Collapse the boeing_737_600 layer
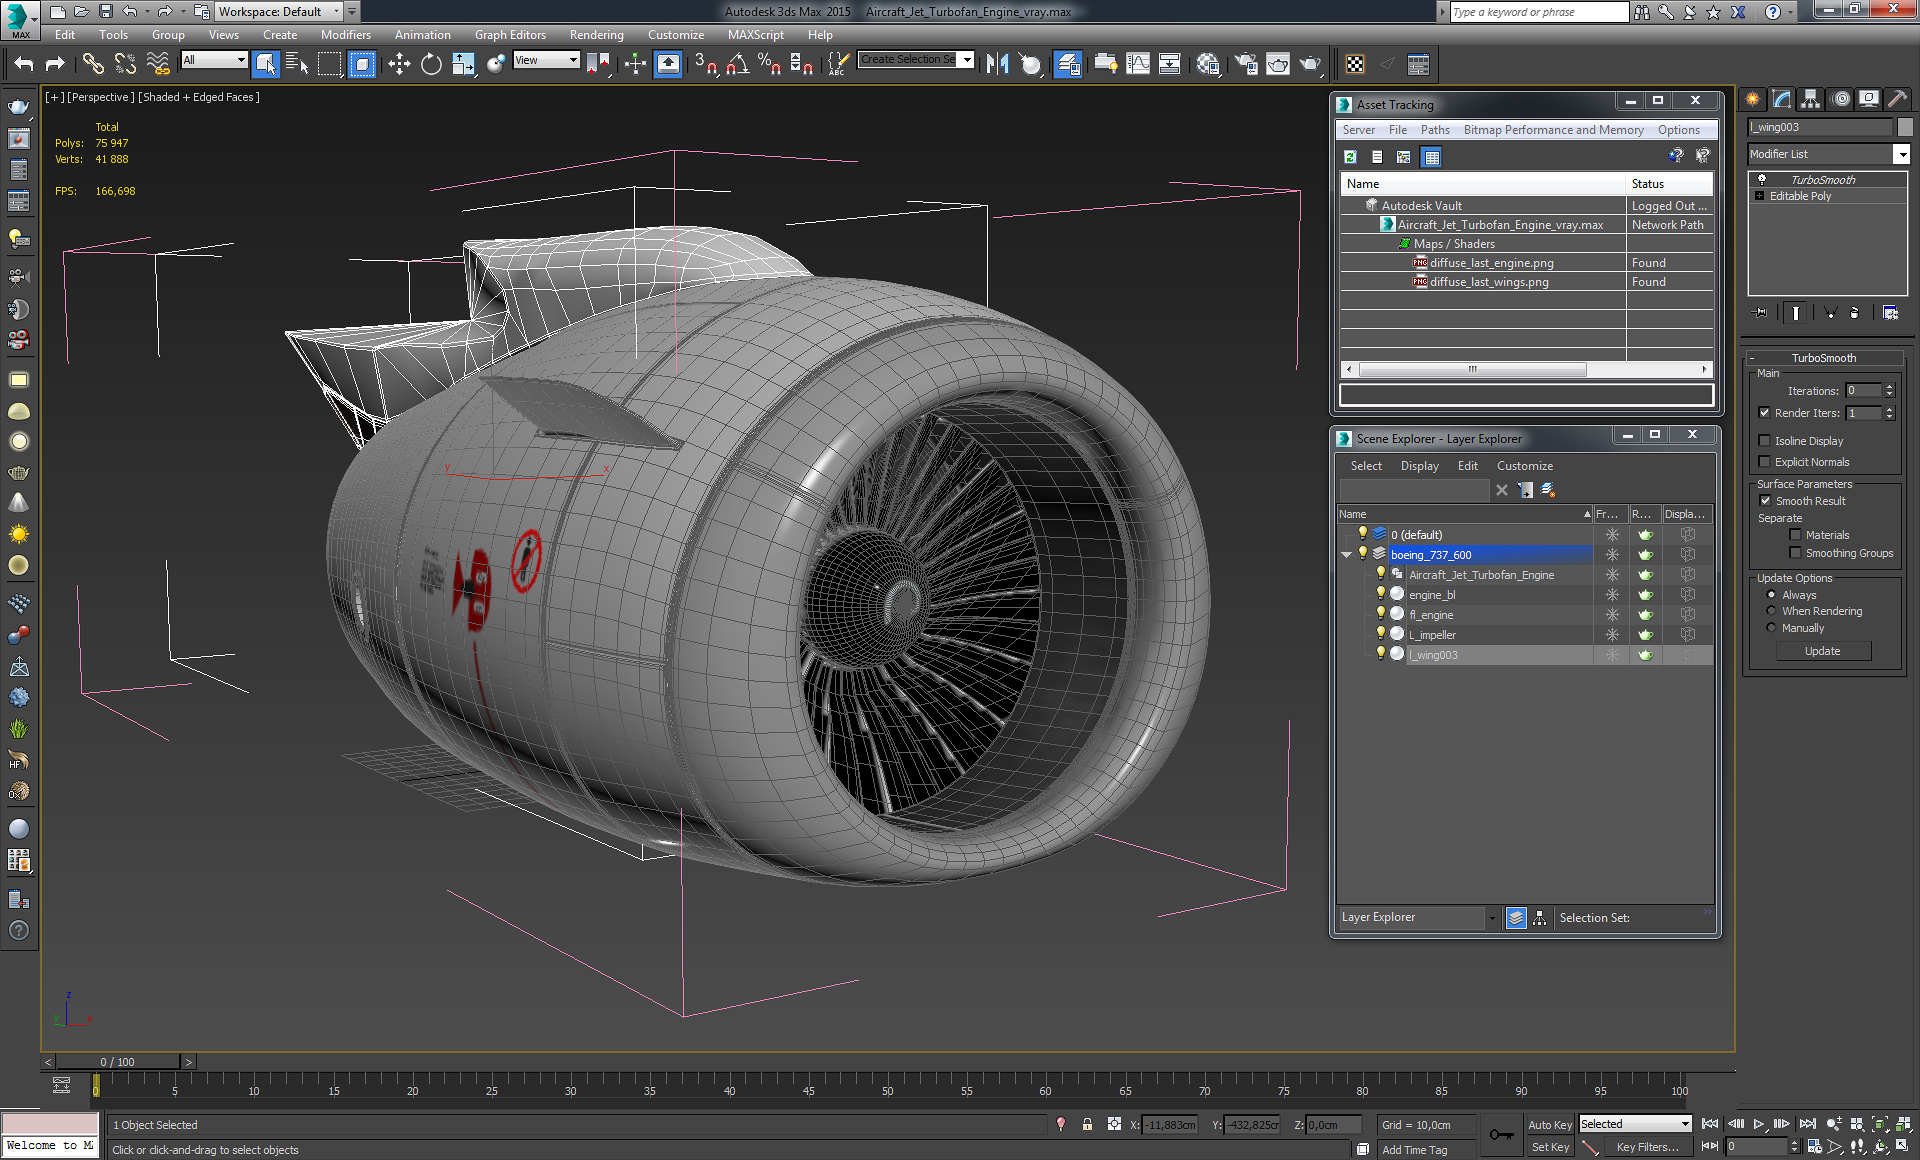The width and height of the screenshot is (1920, 1160). pyautogui.click(x=1346, y=555)
